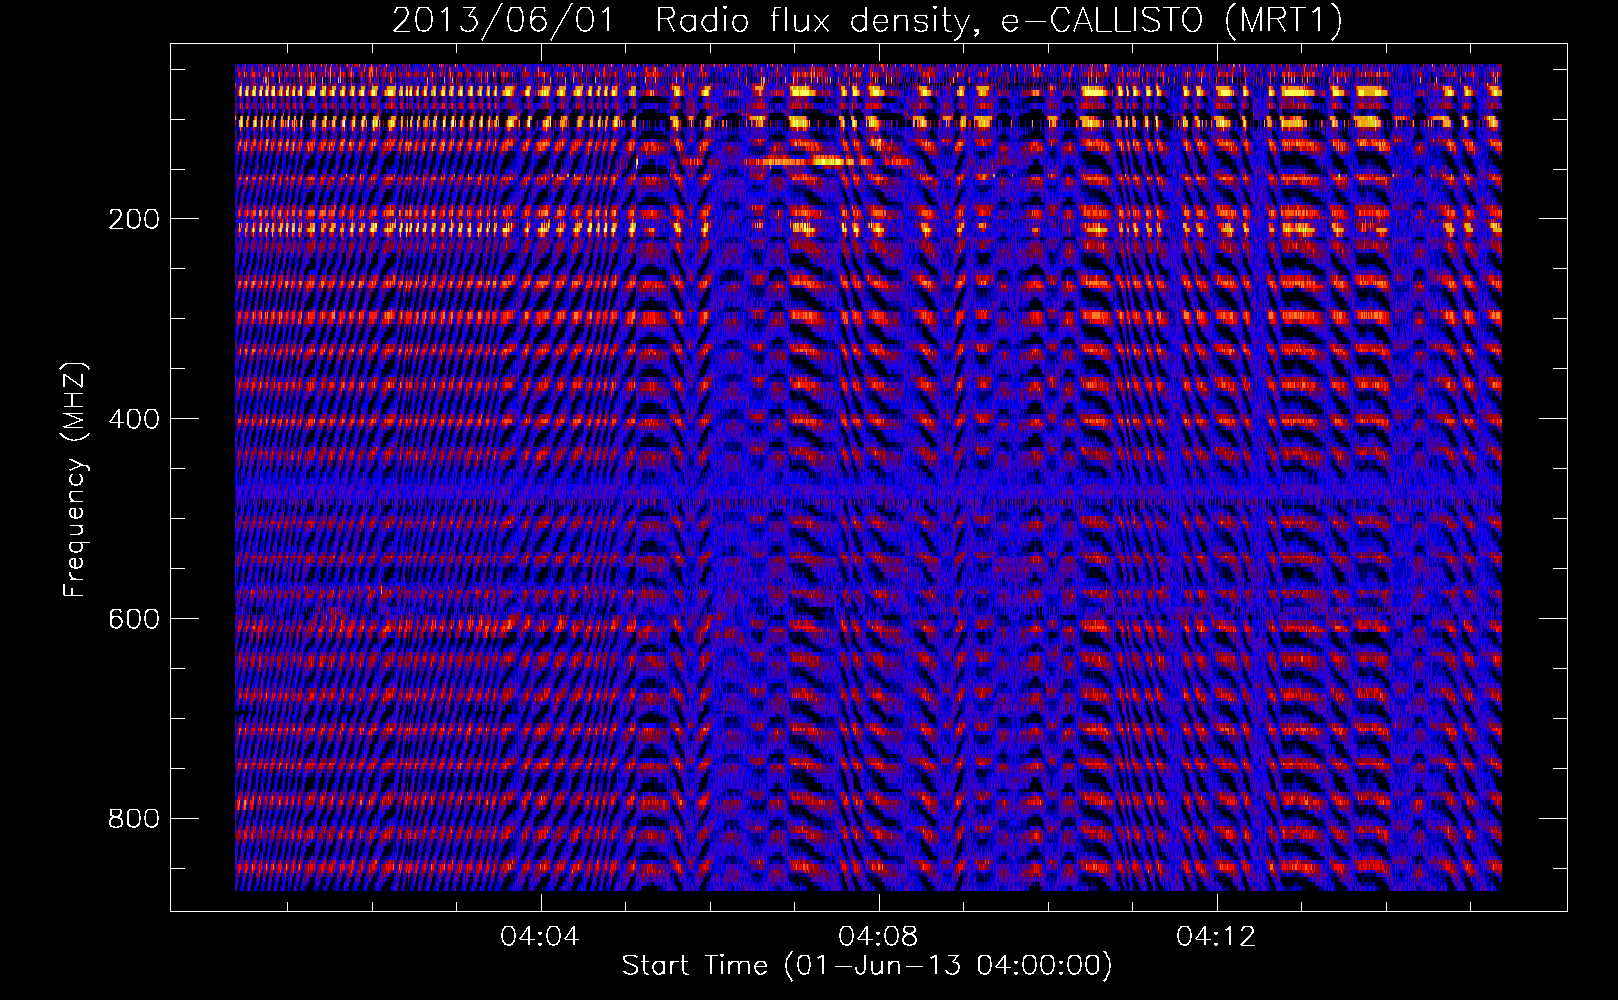Click the 04:04 time tick label
The image size is (1618, 1000).
coord(540,937)
